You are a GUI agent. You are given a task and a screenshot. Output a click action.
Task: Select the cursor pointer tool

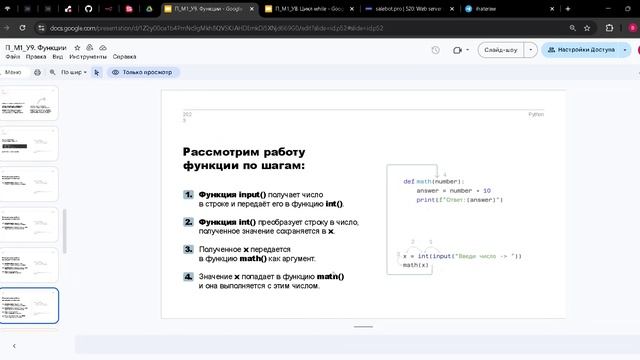pos(97,72)
